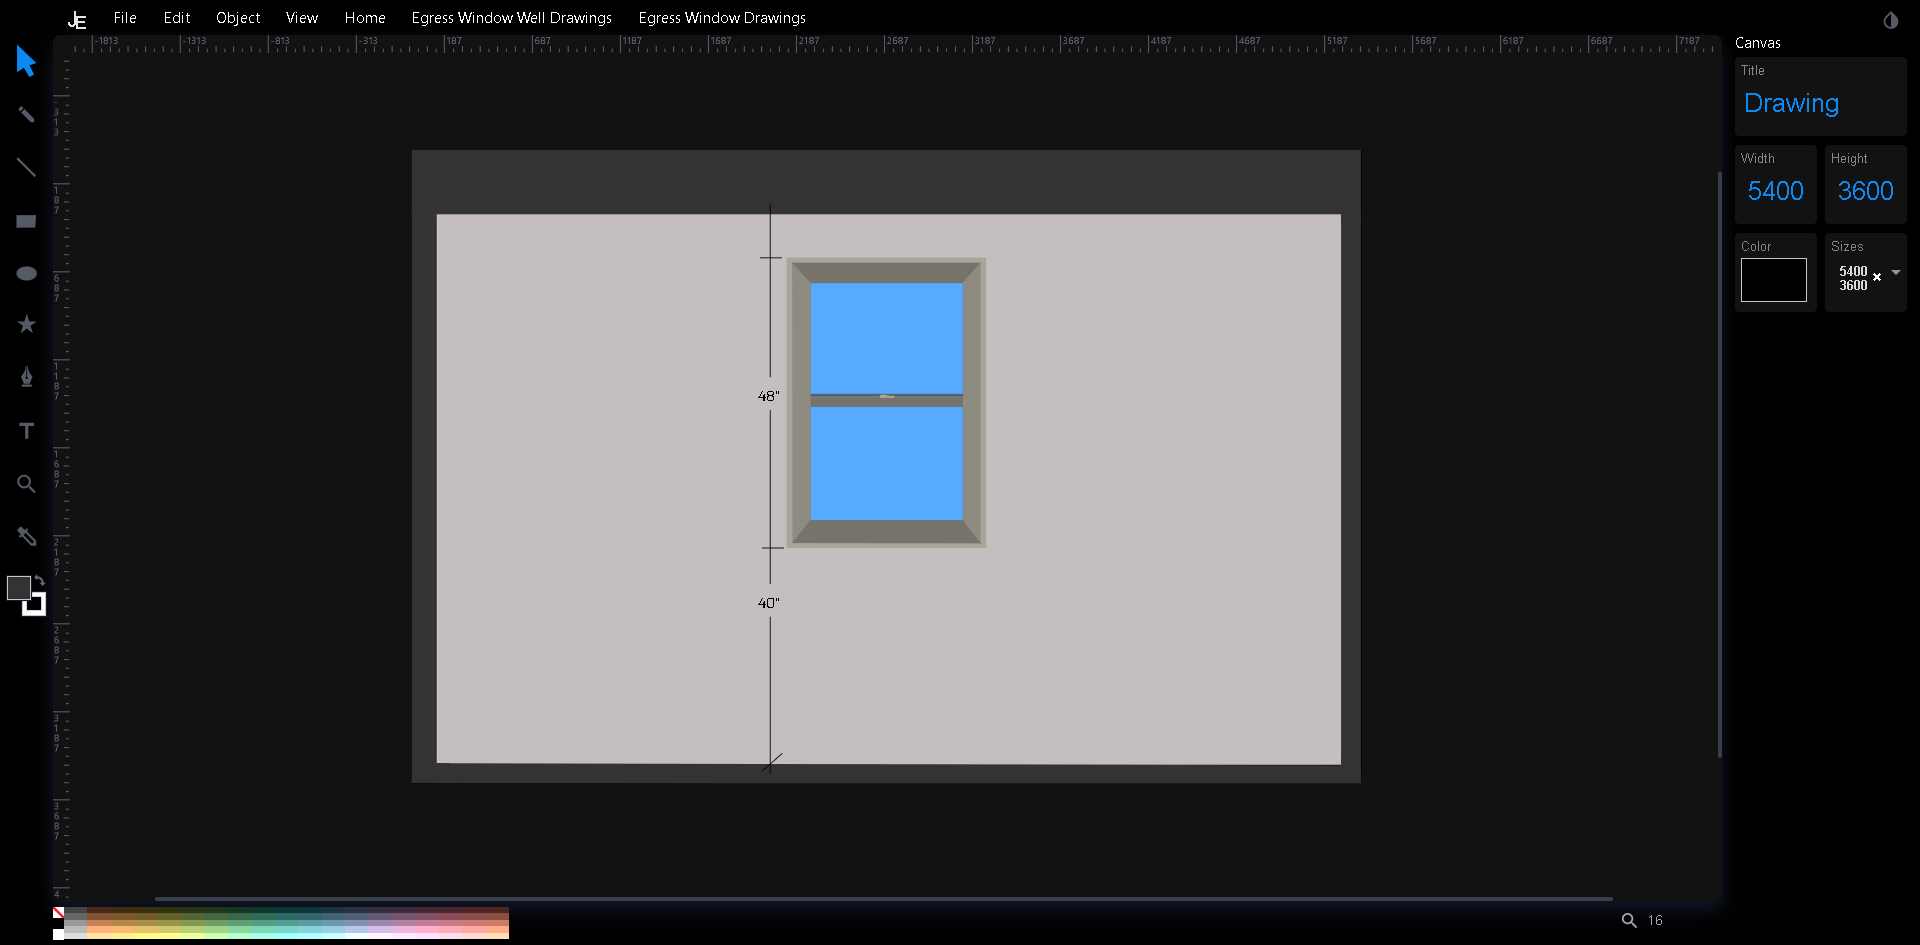This screenshot has width=1920, height=945.
Task: Select the arrow selection tool
Action: point(26,61)
